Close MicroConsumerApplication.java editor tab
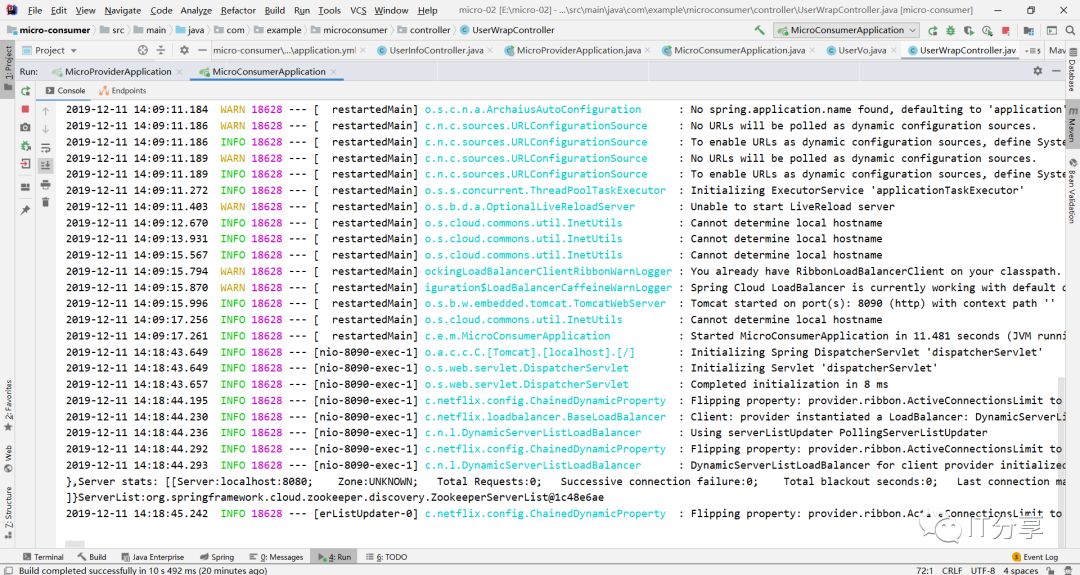 (814, 50)
